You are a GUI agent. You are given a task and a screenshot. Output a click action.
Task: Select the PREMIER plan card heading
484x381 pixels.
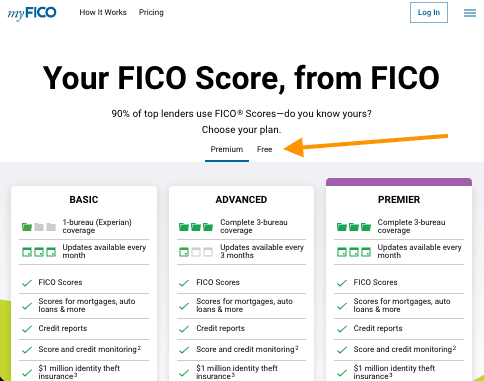pyautogui.click(x=399, y=200)
